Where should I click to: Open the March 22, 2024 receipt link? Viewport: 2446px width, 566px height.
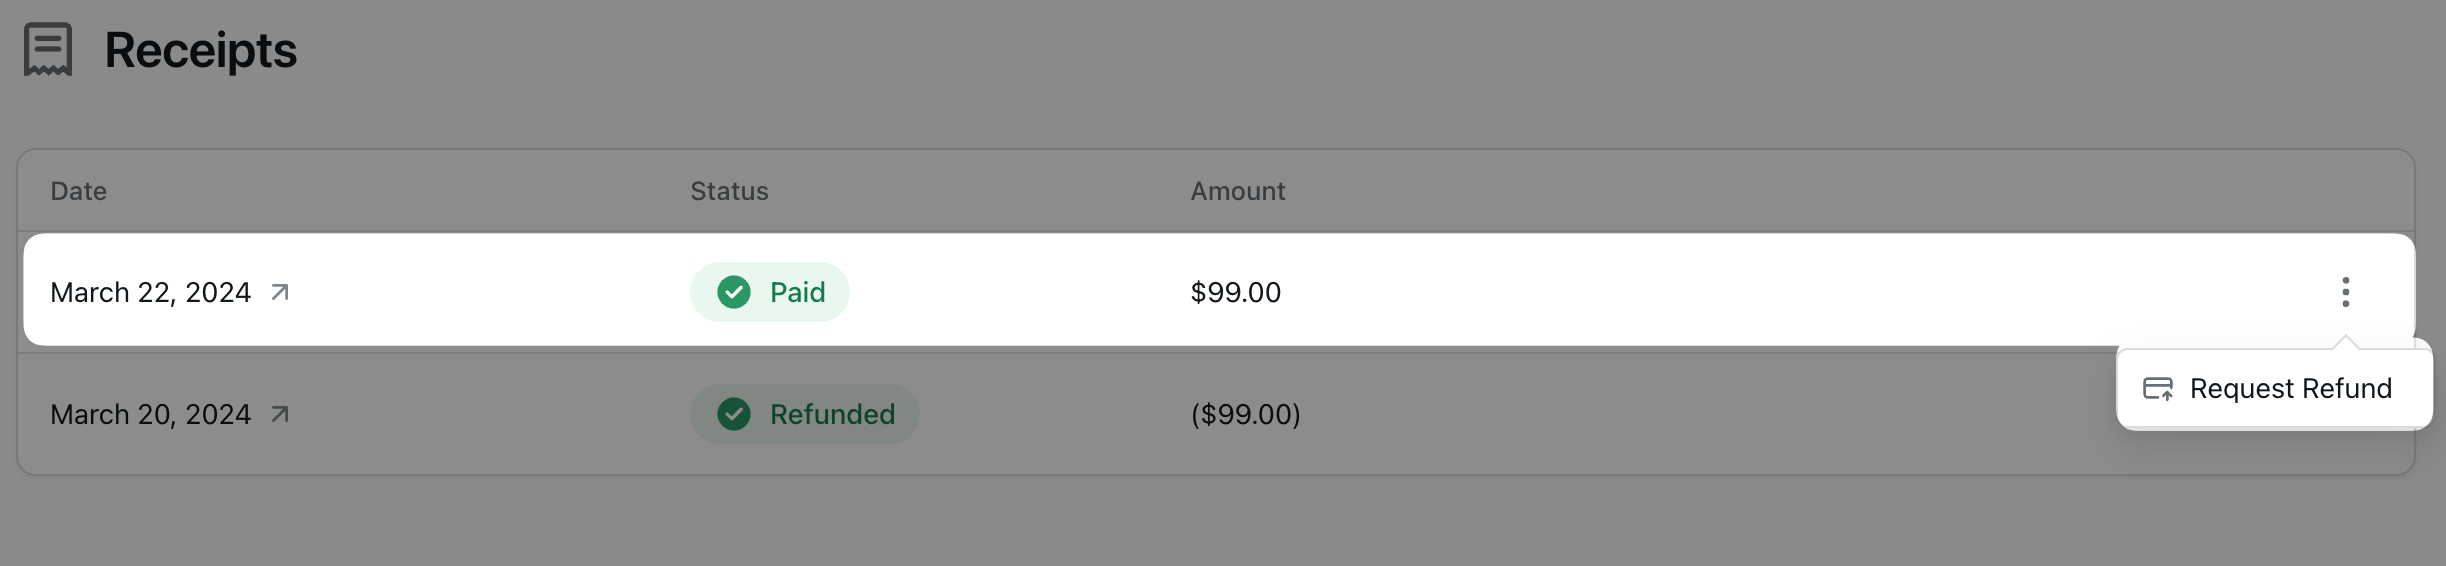150,292
